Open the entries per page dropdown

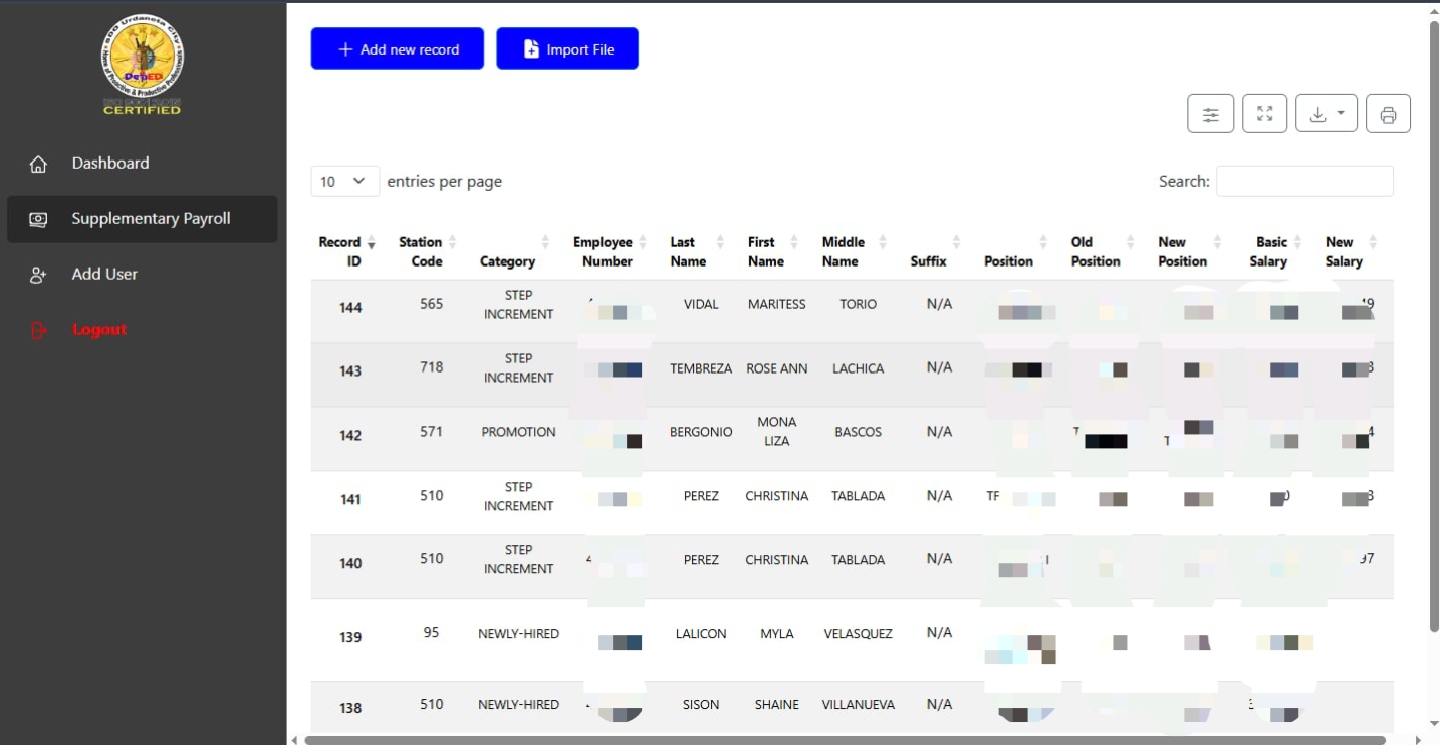coord(345,181)
